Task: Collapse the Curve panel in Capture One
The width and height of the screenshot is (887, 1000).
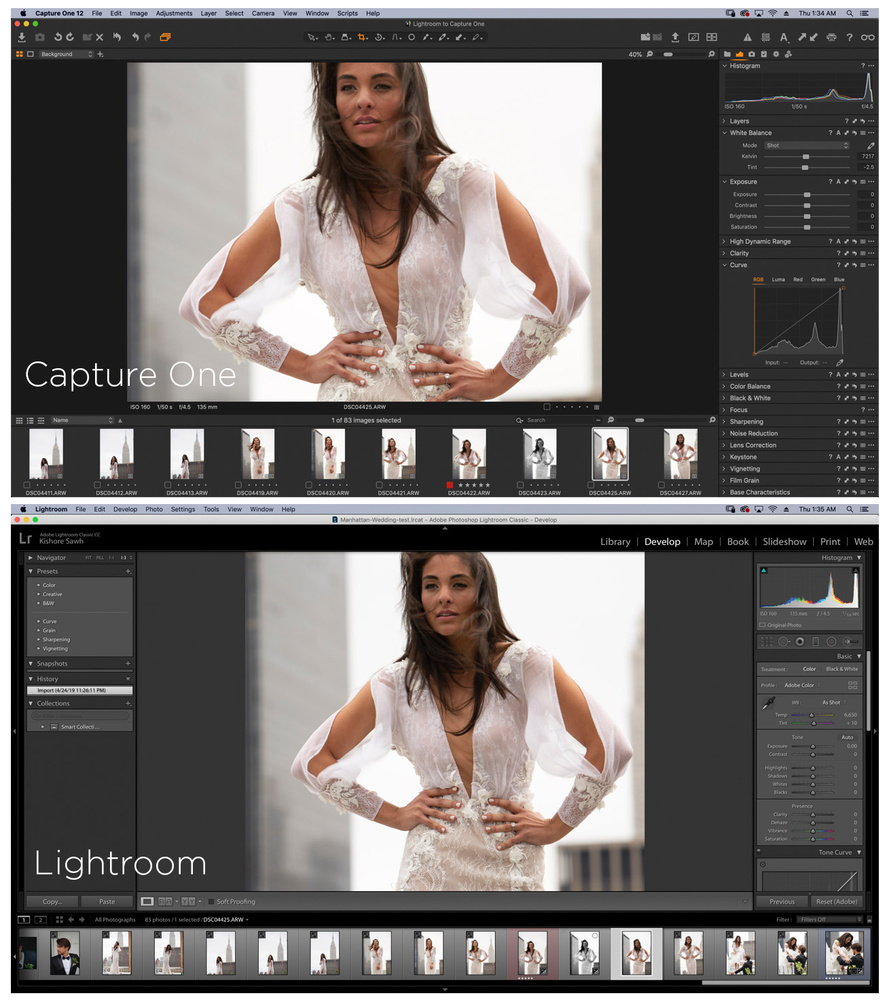Action: tap(724, 265)
